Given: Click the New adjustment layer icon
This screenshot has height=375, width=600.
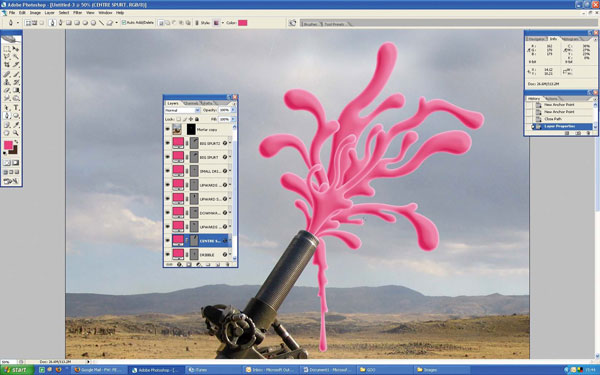Looking at the screenshot, I should (x=198, y=264).
